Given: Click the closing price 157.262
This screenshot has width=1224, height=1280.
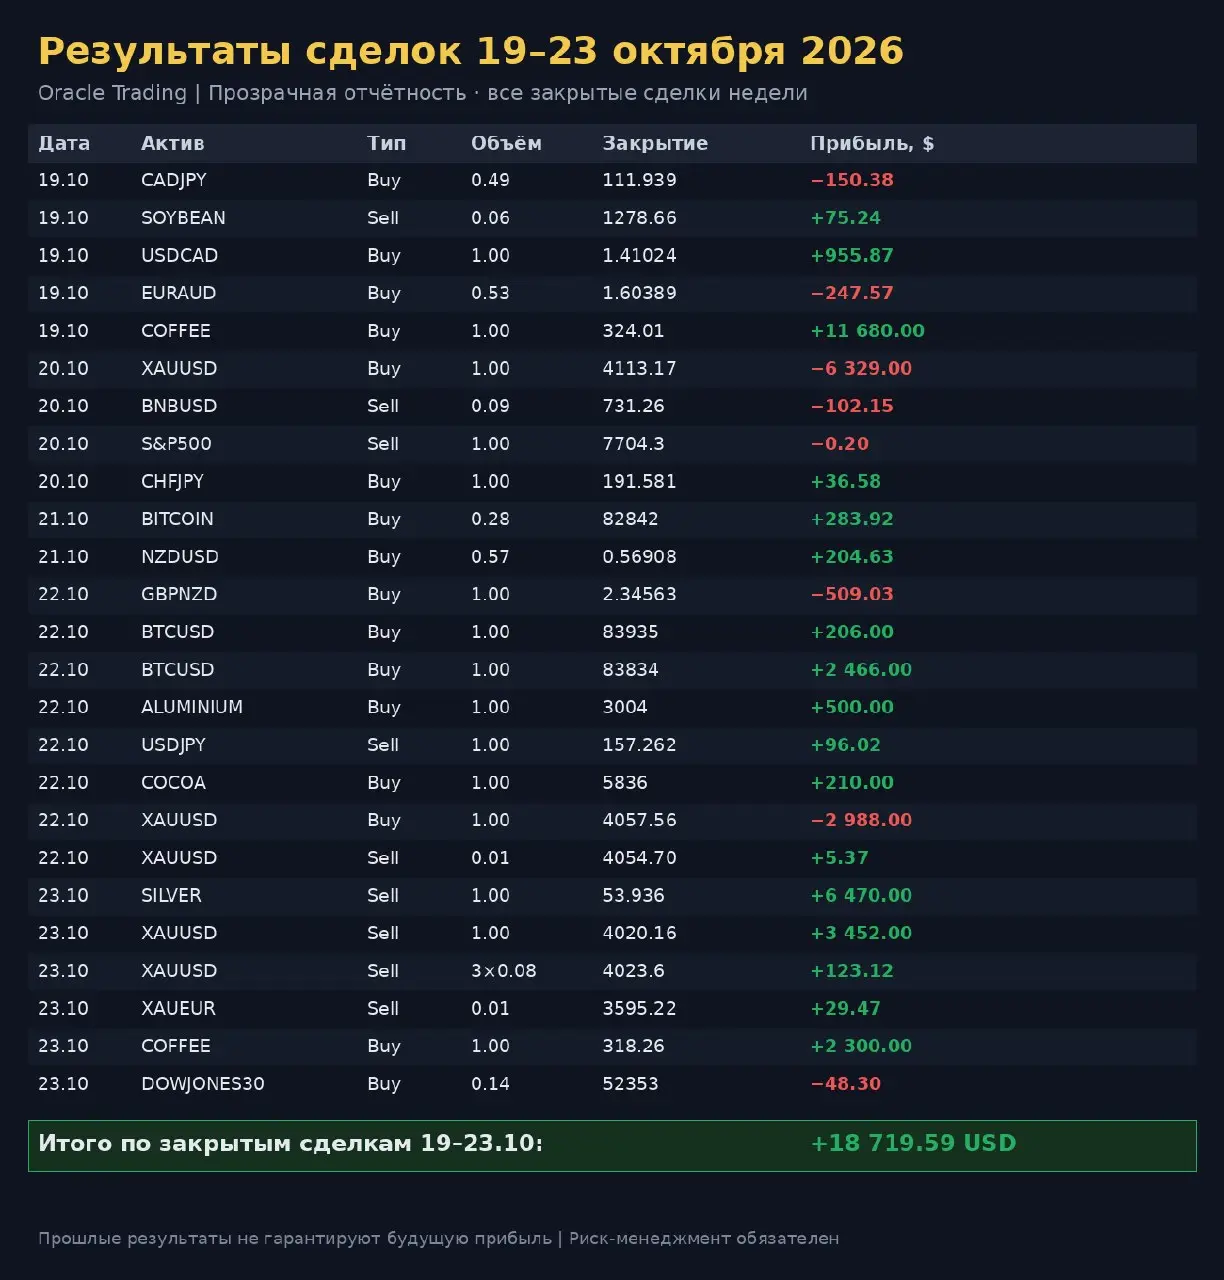Looking at the screenshot, I should coord(639,745).
